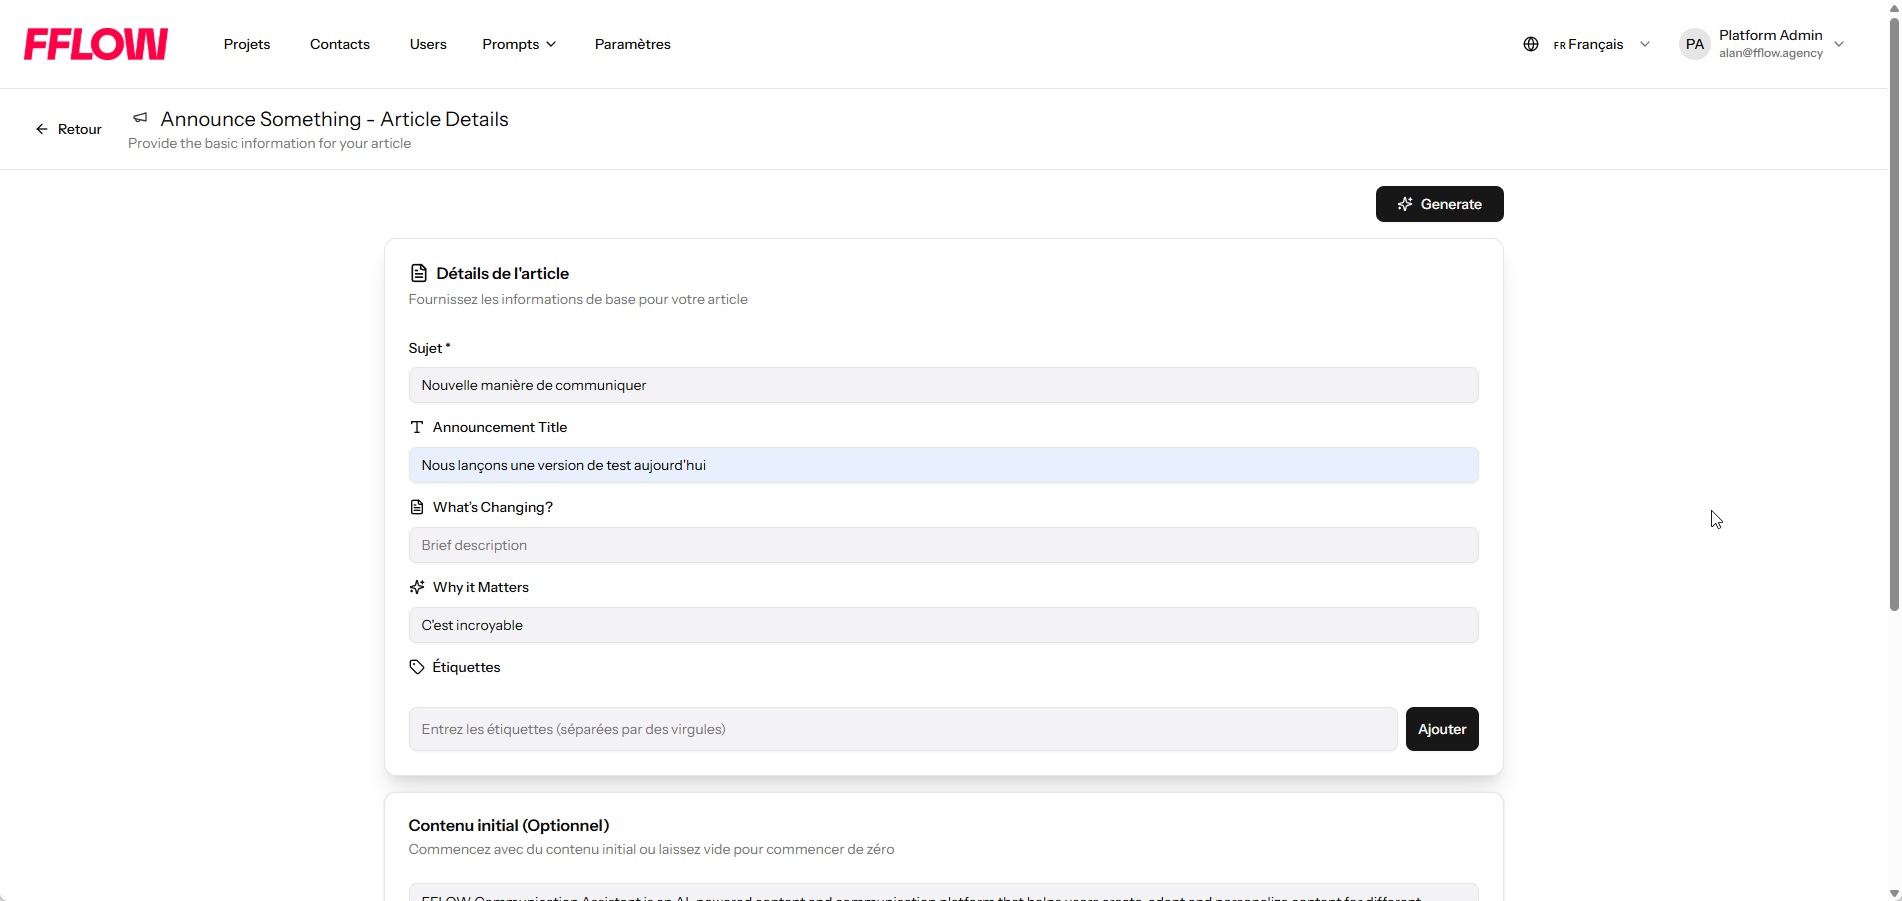Expand the Français language selector
The image size is (1902, 901).
point(1600,44)
